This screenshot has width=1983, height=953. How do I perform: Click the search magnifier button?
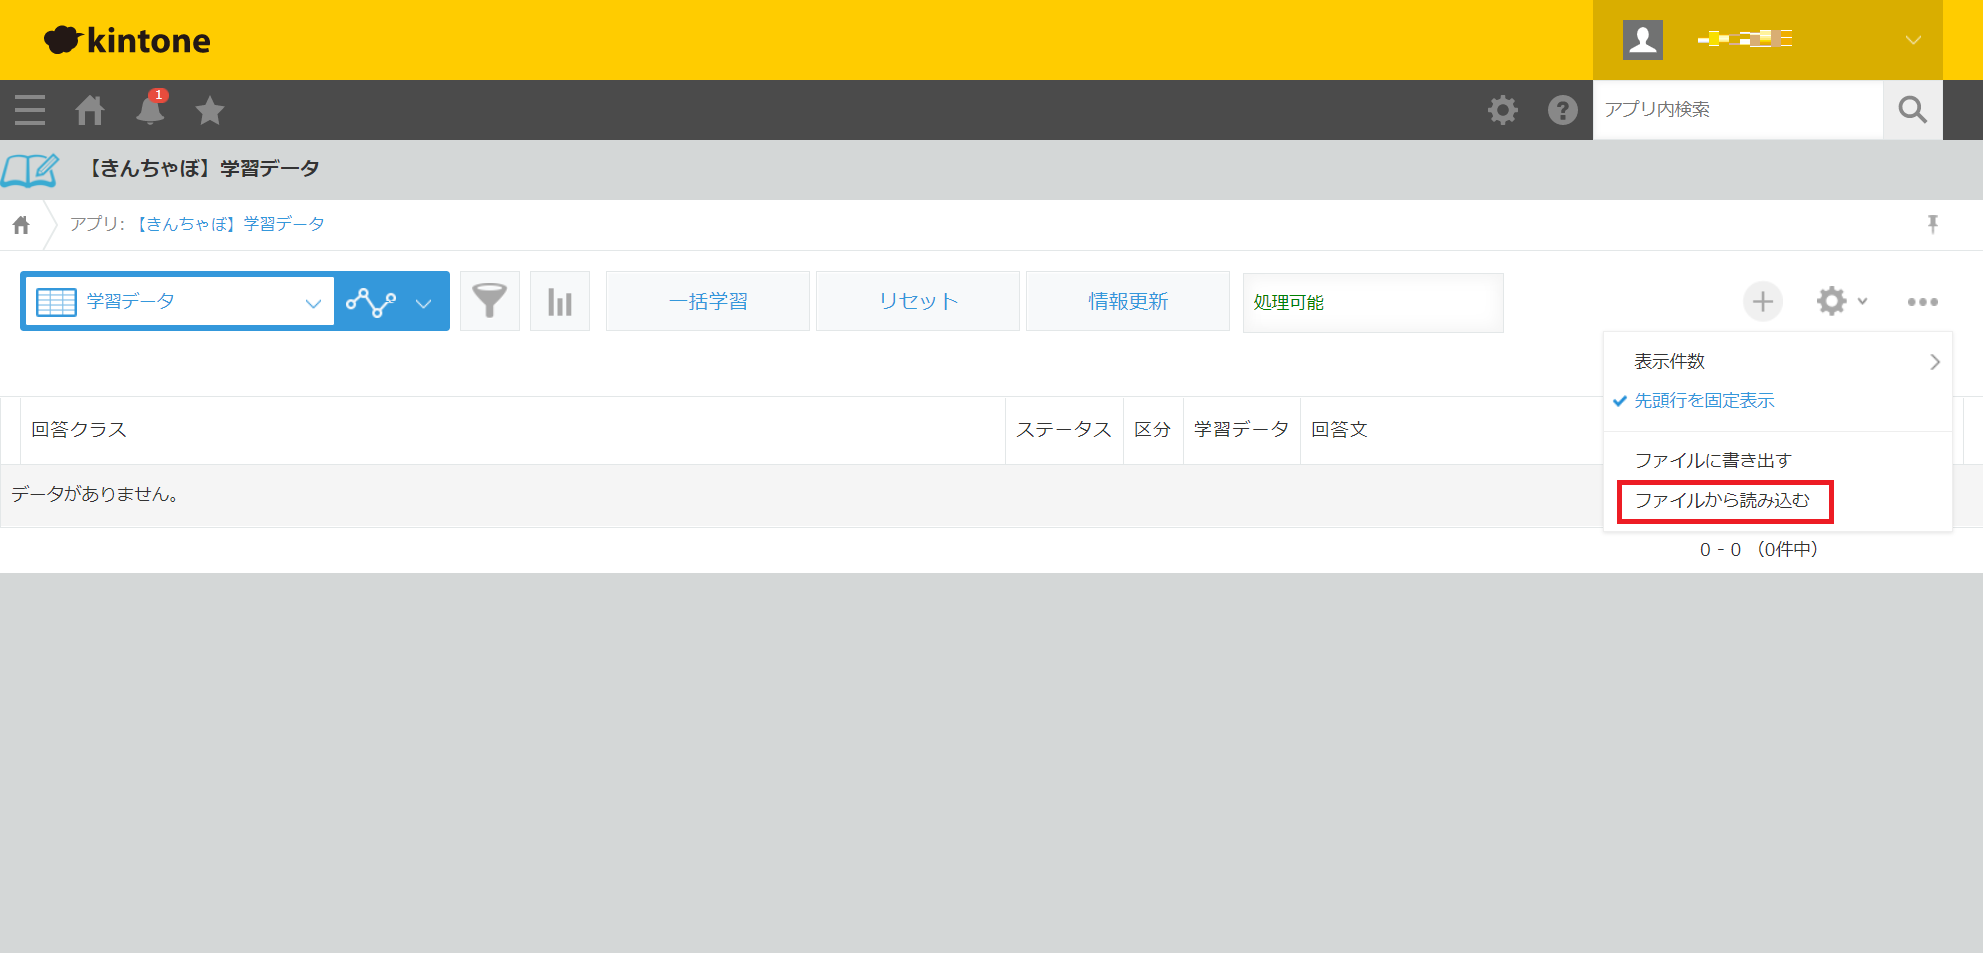pyautogui.click(x=1912, y=110)
